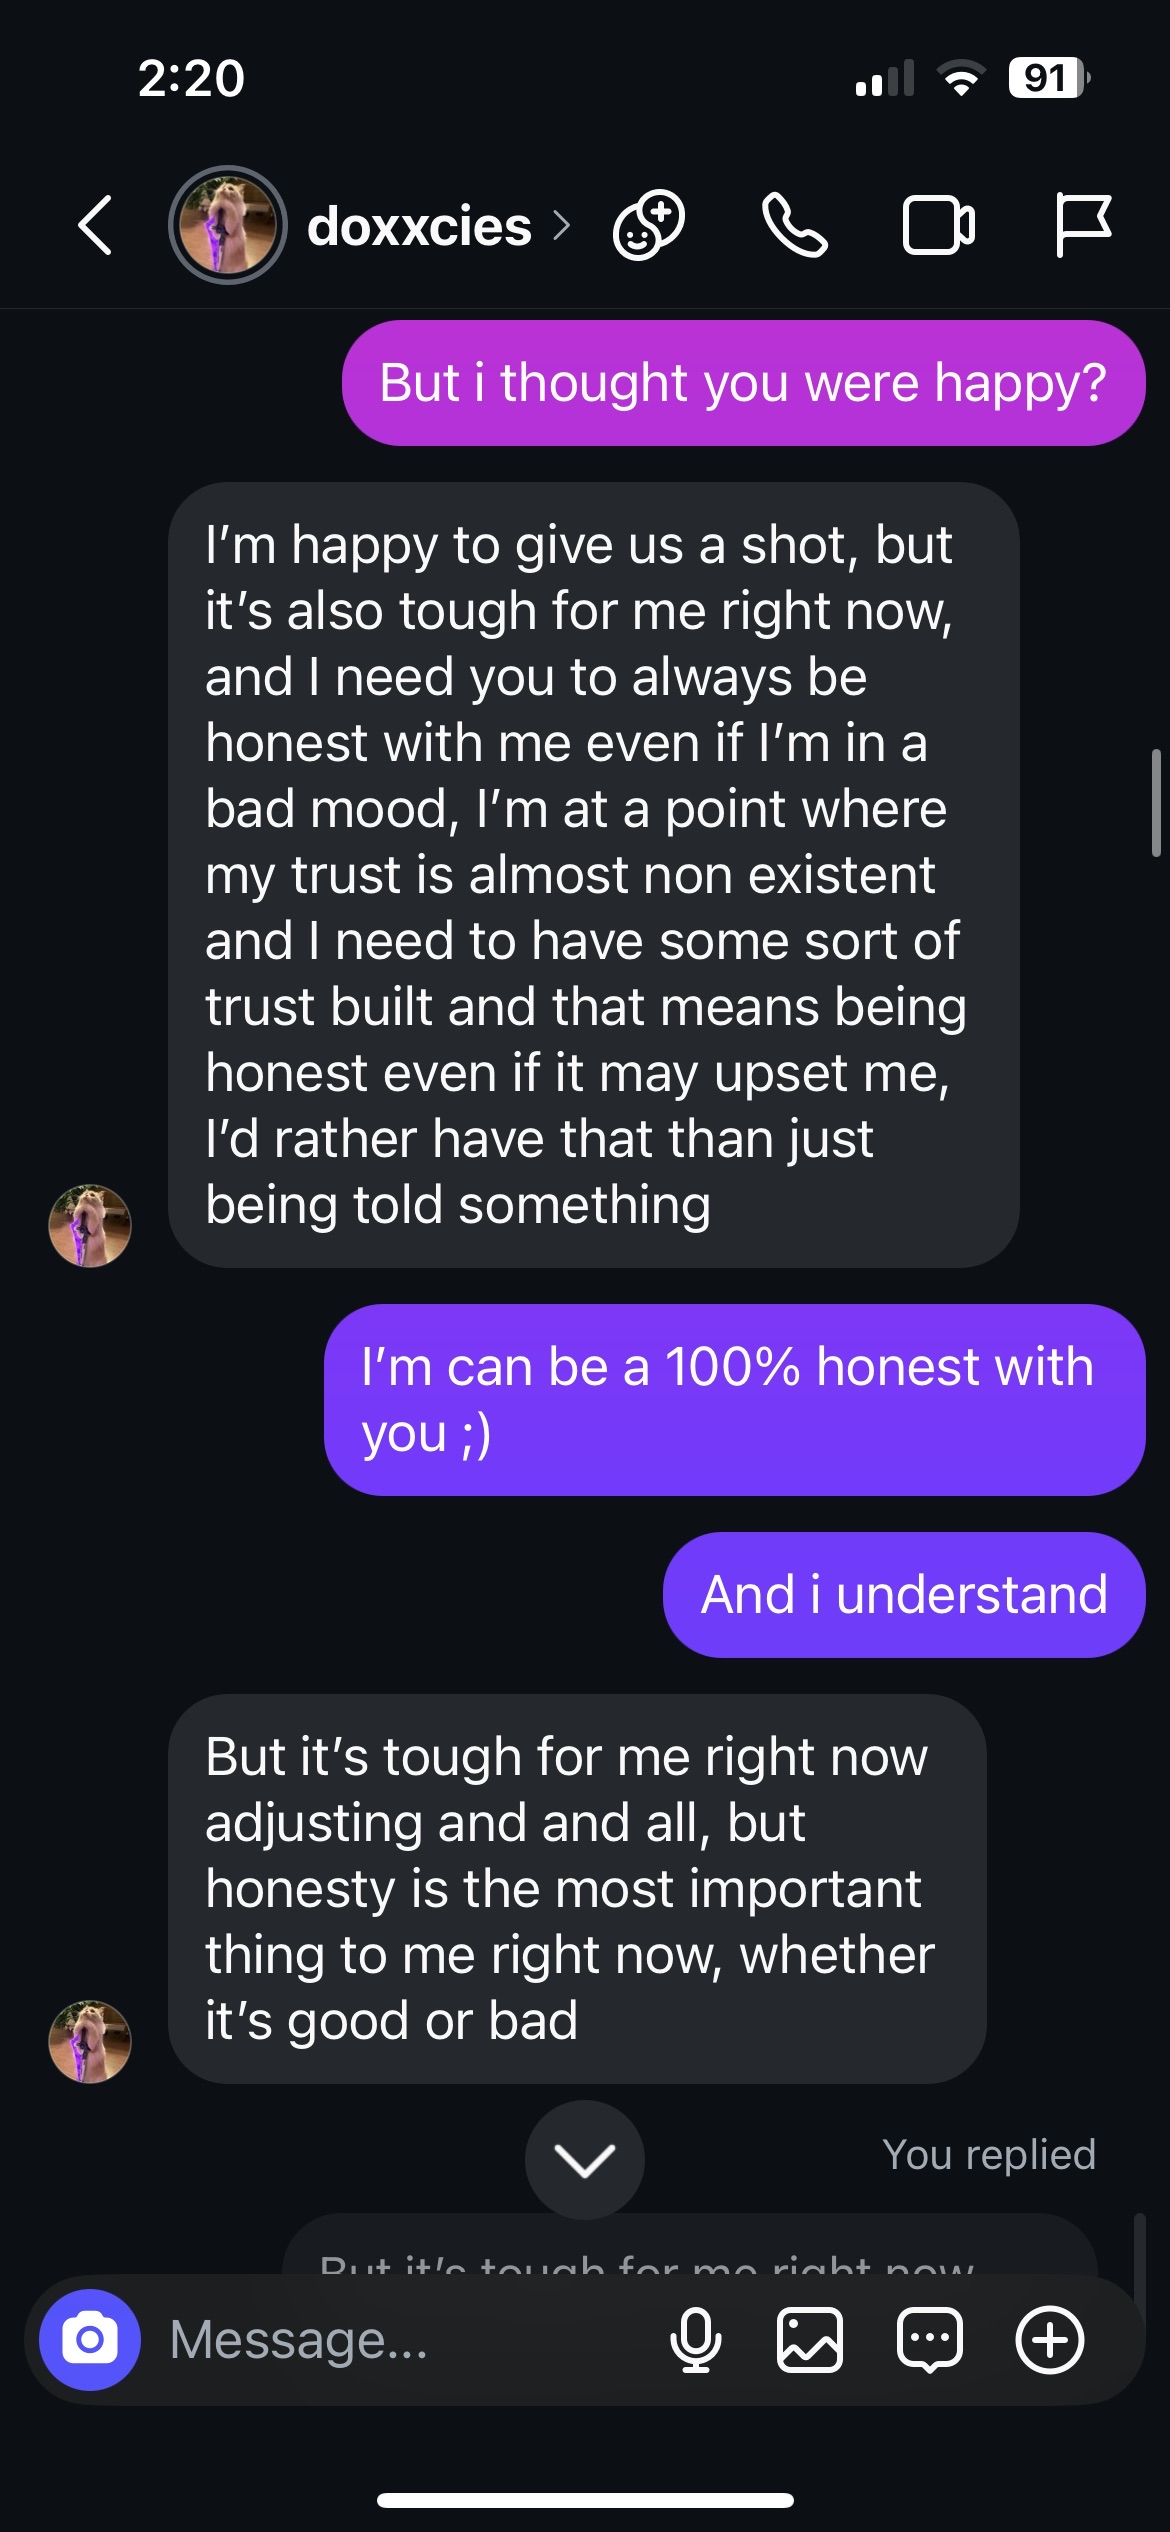Tap the back arrow to leave chat

point(95,225)
